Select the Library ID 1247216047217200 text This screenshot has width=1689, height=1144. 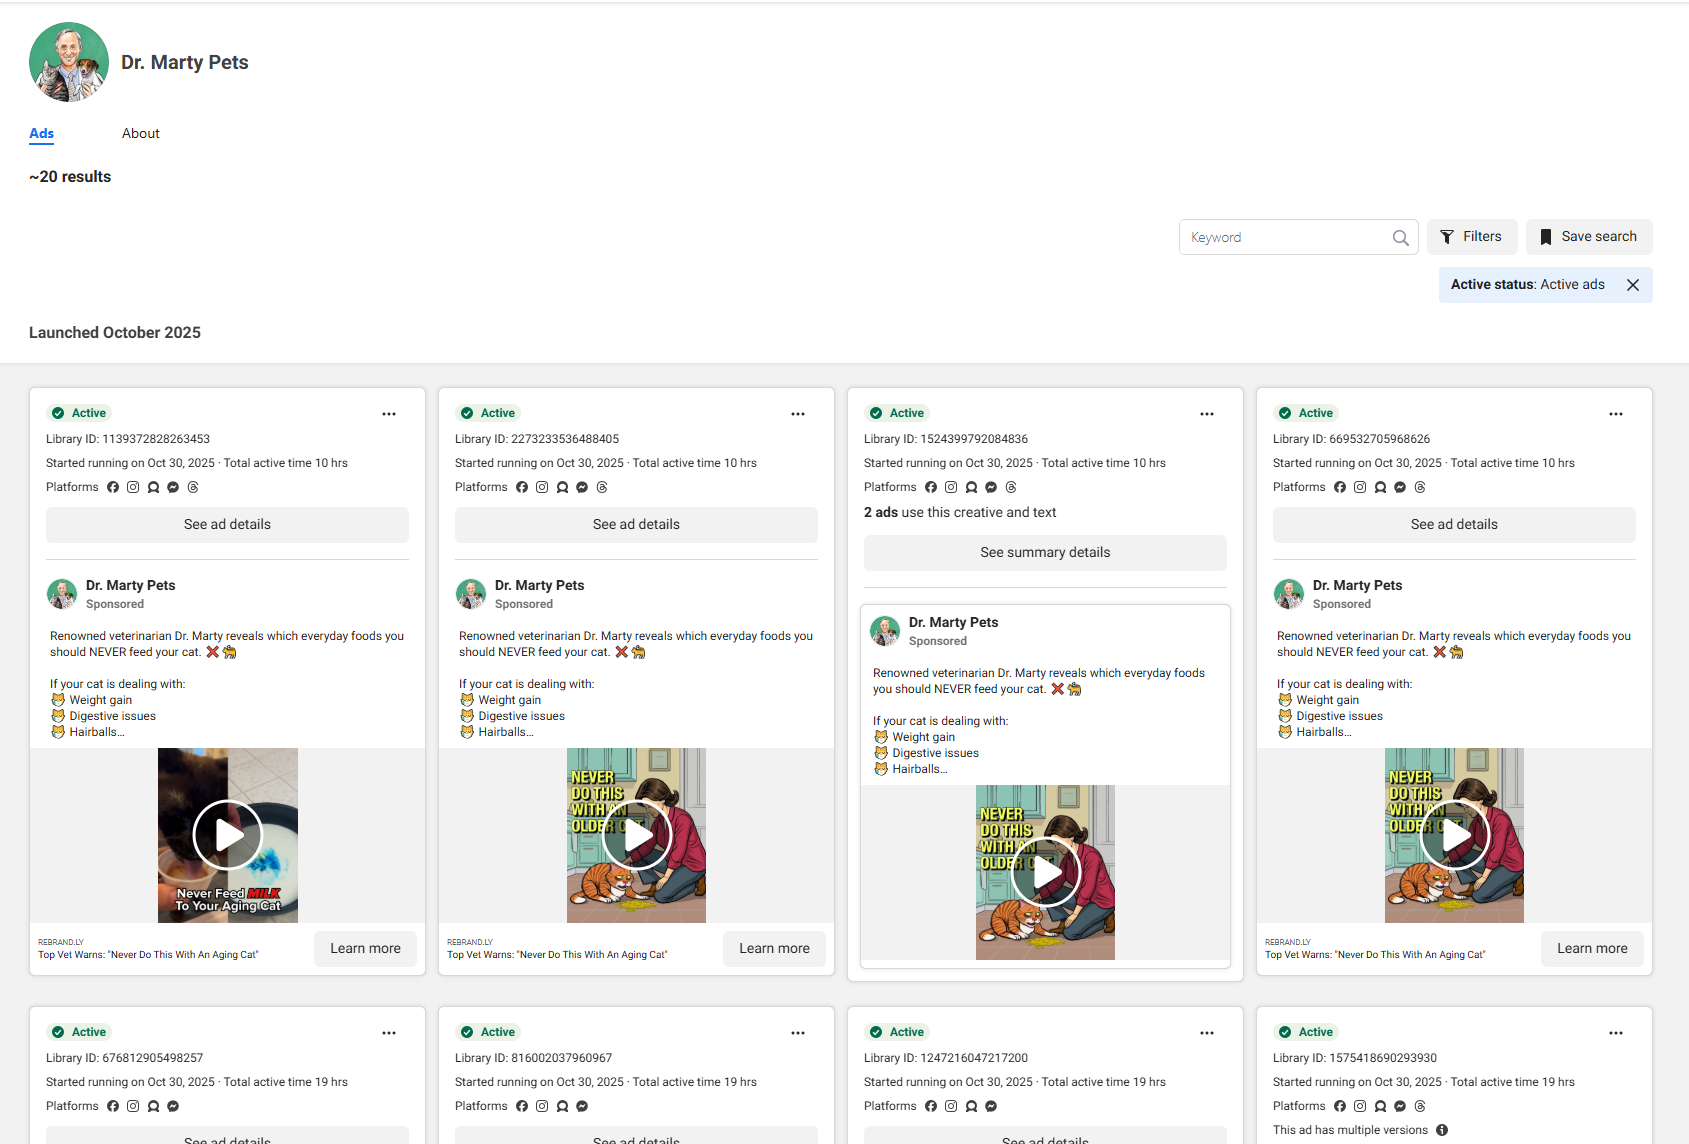click(x=946, y=1059)
